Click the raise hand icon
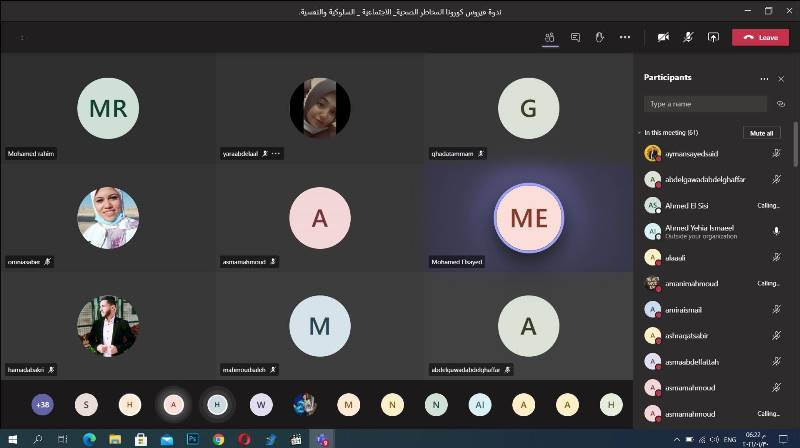Image resolution: width=800 pixels, height=448 pixels. [x=600, y=37]
